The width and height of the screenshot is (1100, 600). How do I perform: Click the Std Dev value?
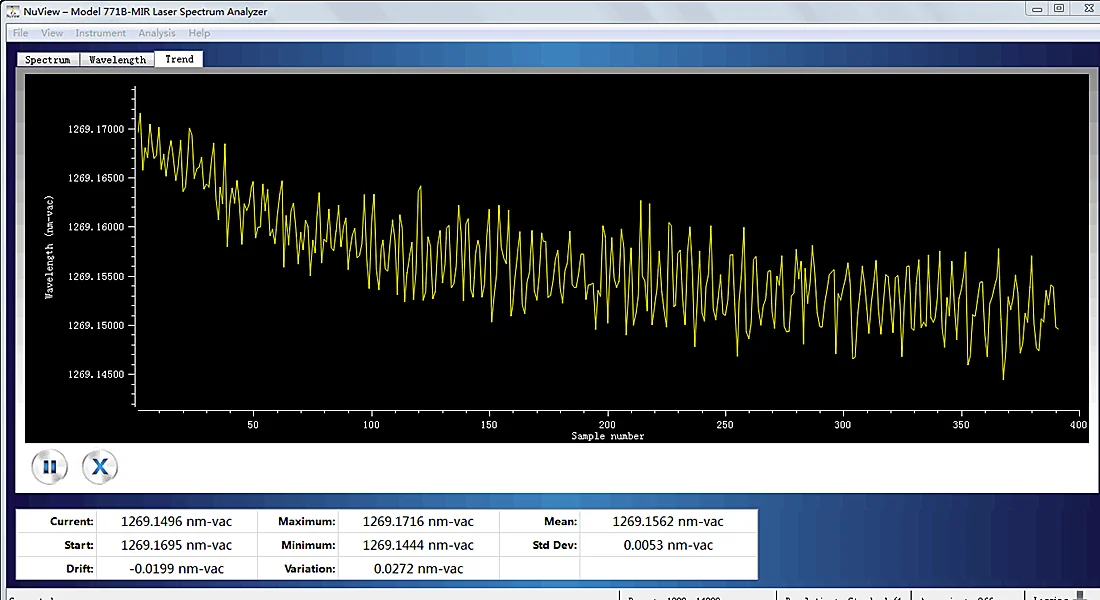(668, 545)
